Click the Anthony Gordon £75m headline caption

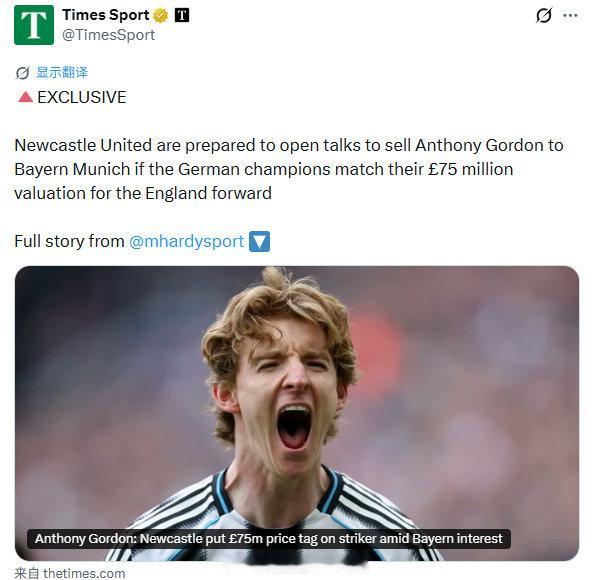click(269, 539)
